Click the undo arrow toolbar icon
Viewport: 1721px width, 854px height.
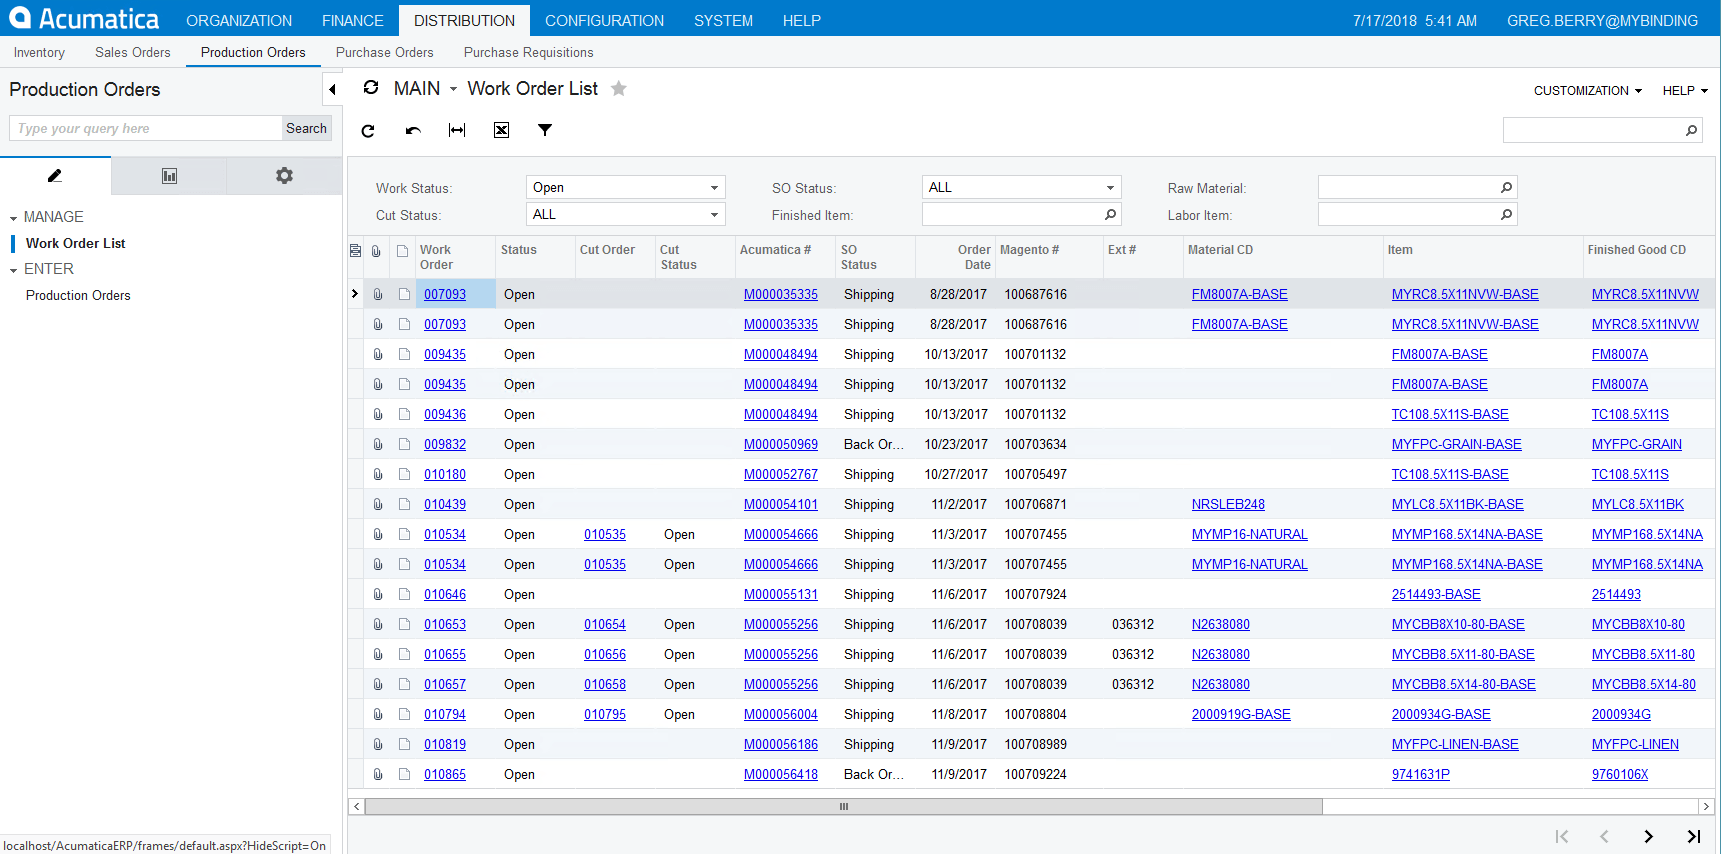click(x=413, y=130)
